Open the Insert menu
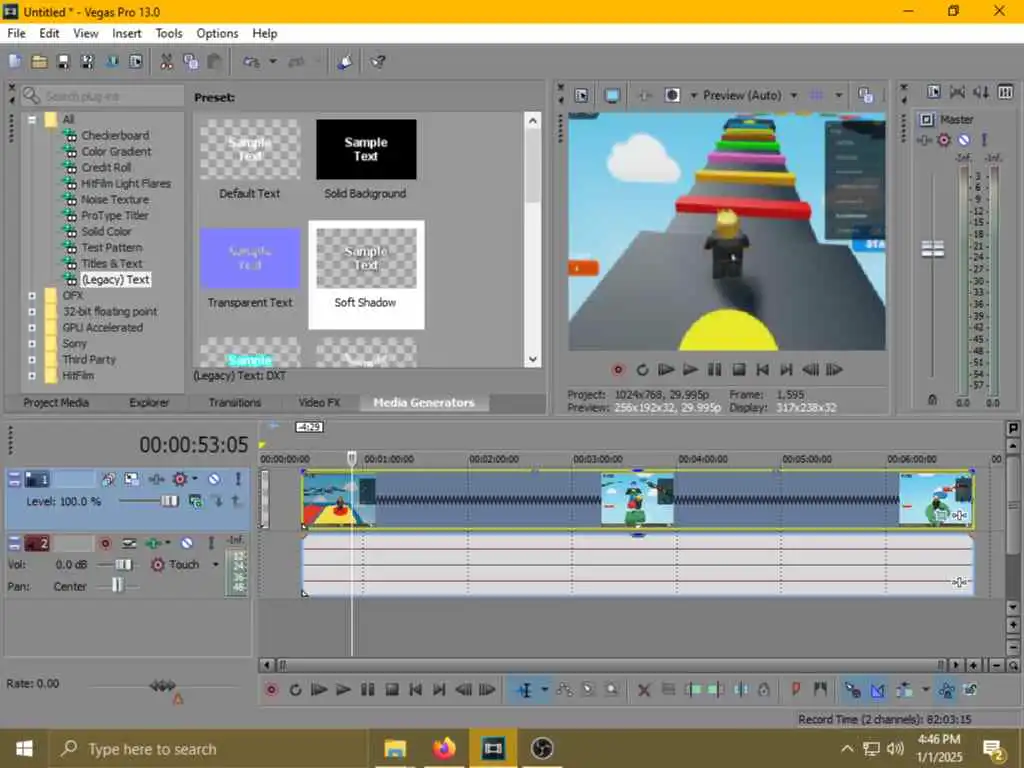1024x768 pixels. pos(127,33)
